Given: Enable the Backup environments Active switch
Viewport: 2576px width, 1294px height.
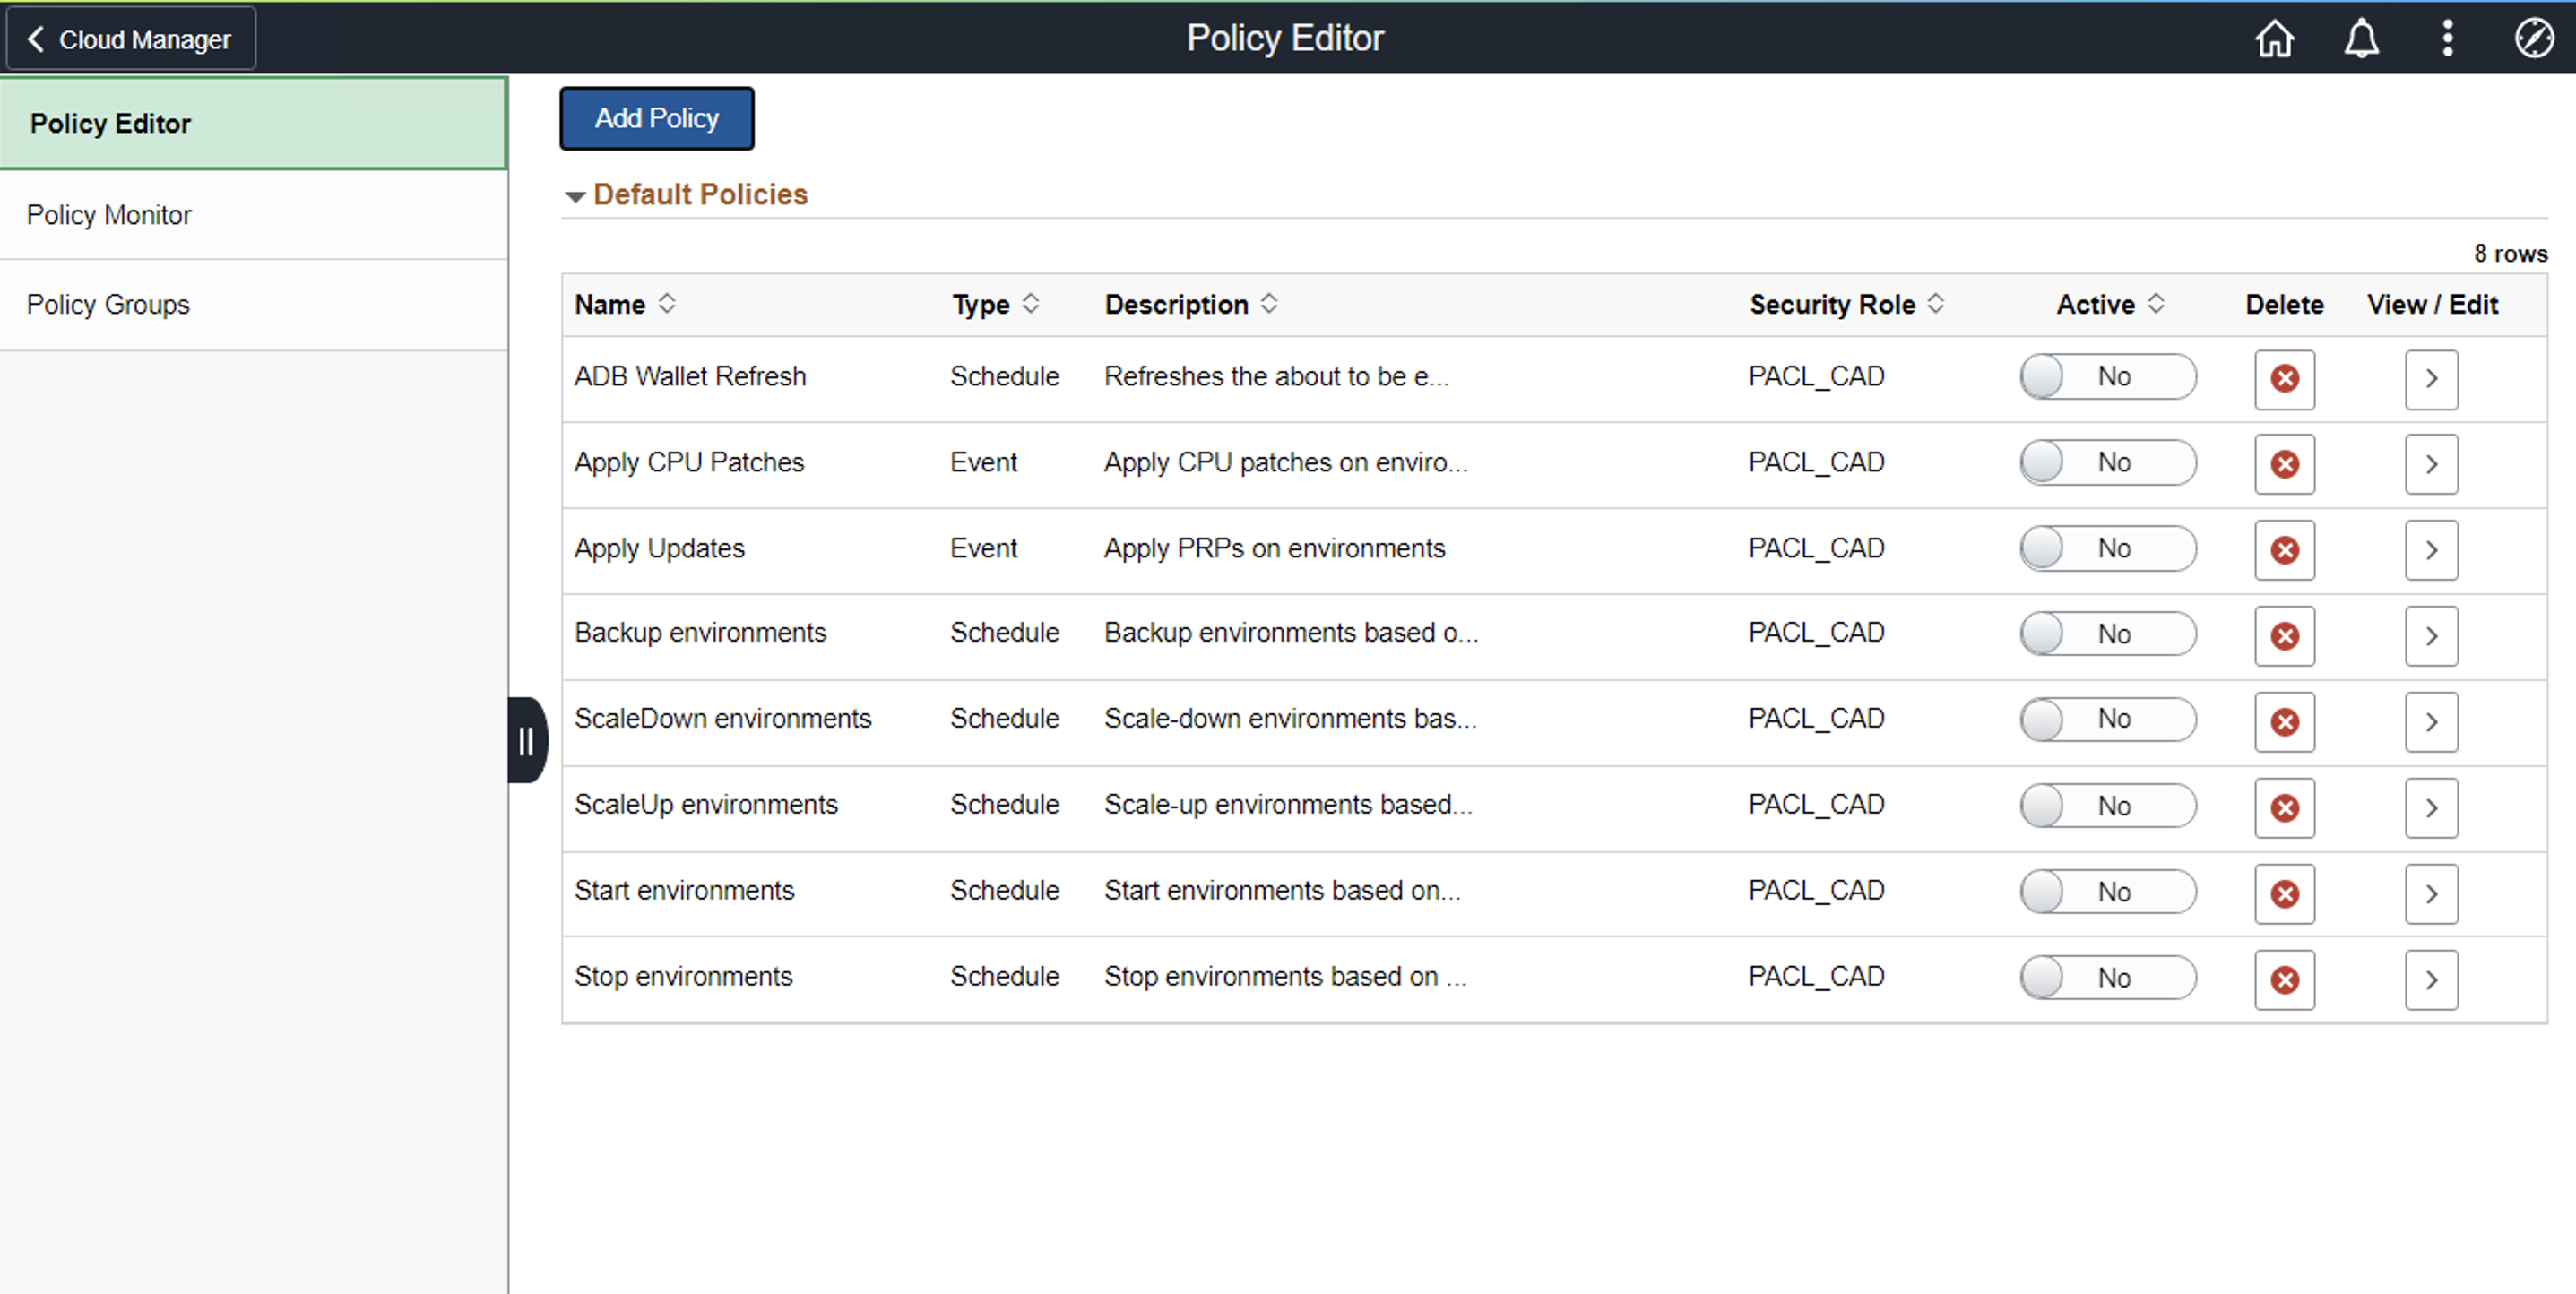Looking at the screenshot, I should tap(2107, 634).
